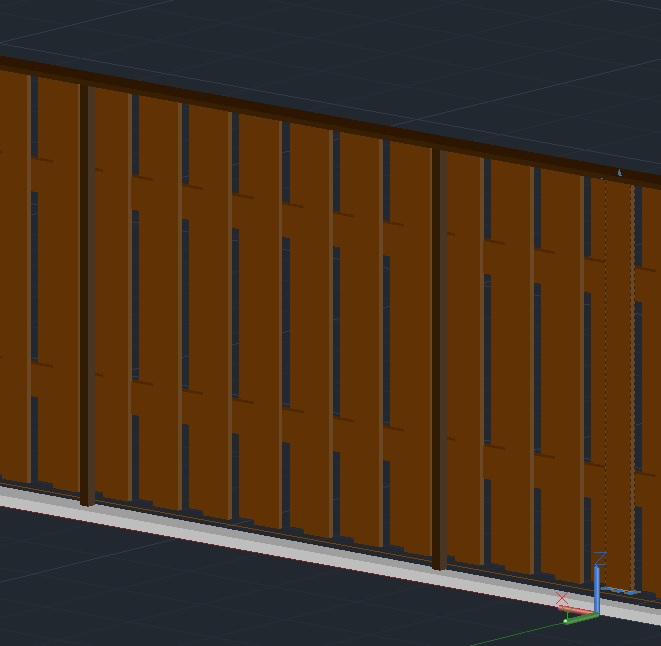Click the green Y axis of the UCS icon

pos(581,618)
